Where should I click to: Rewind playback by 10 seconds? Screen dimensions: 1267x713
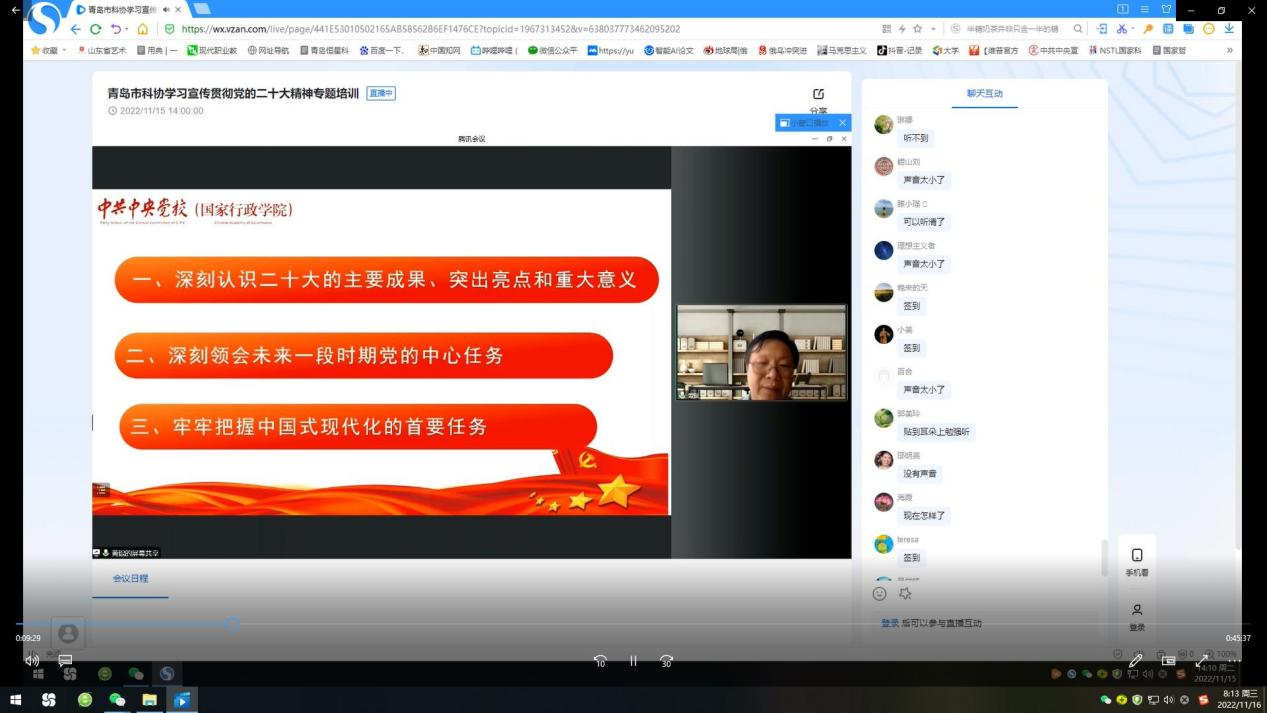(x=600, y=661)
